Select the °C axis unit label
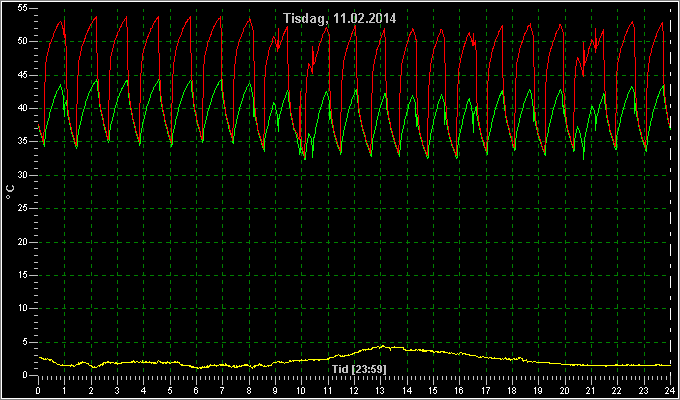680x400 pixels. [x=10, y=191]
